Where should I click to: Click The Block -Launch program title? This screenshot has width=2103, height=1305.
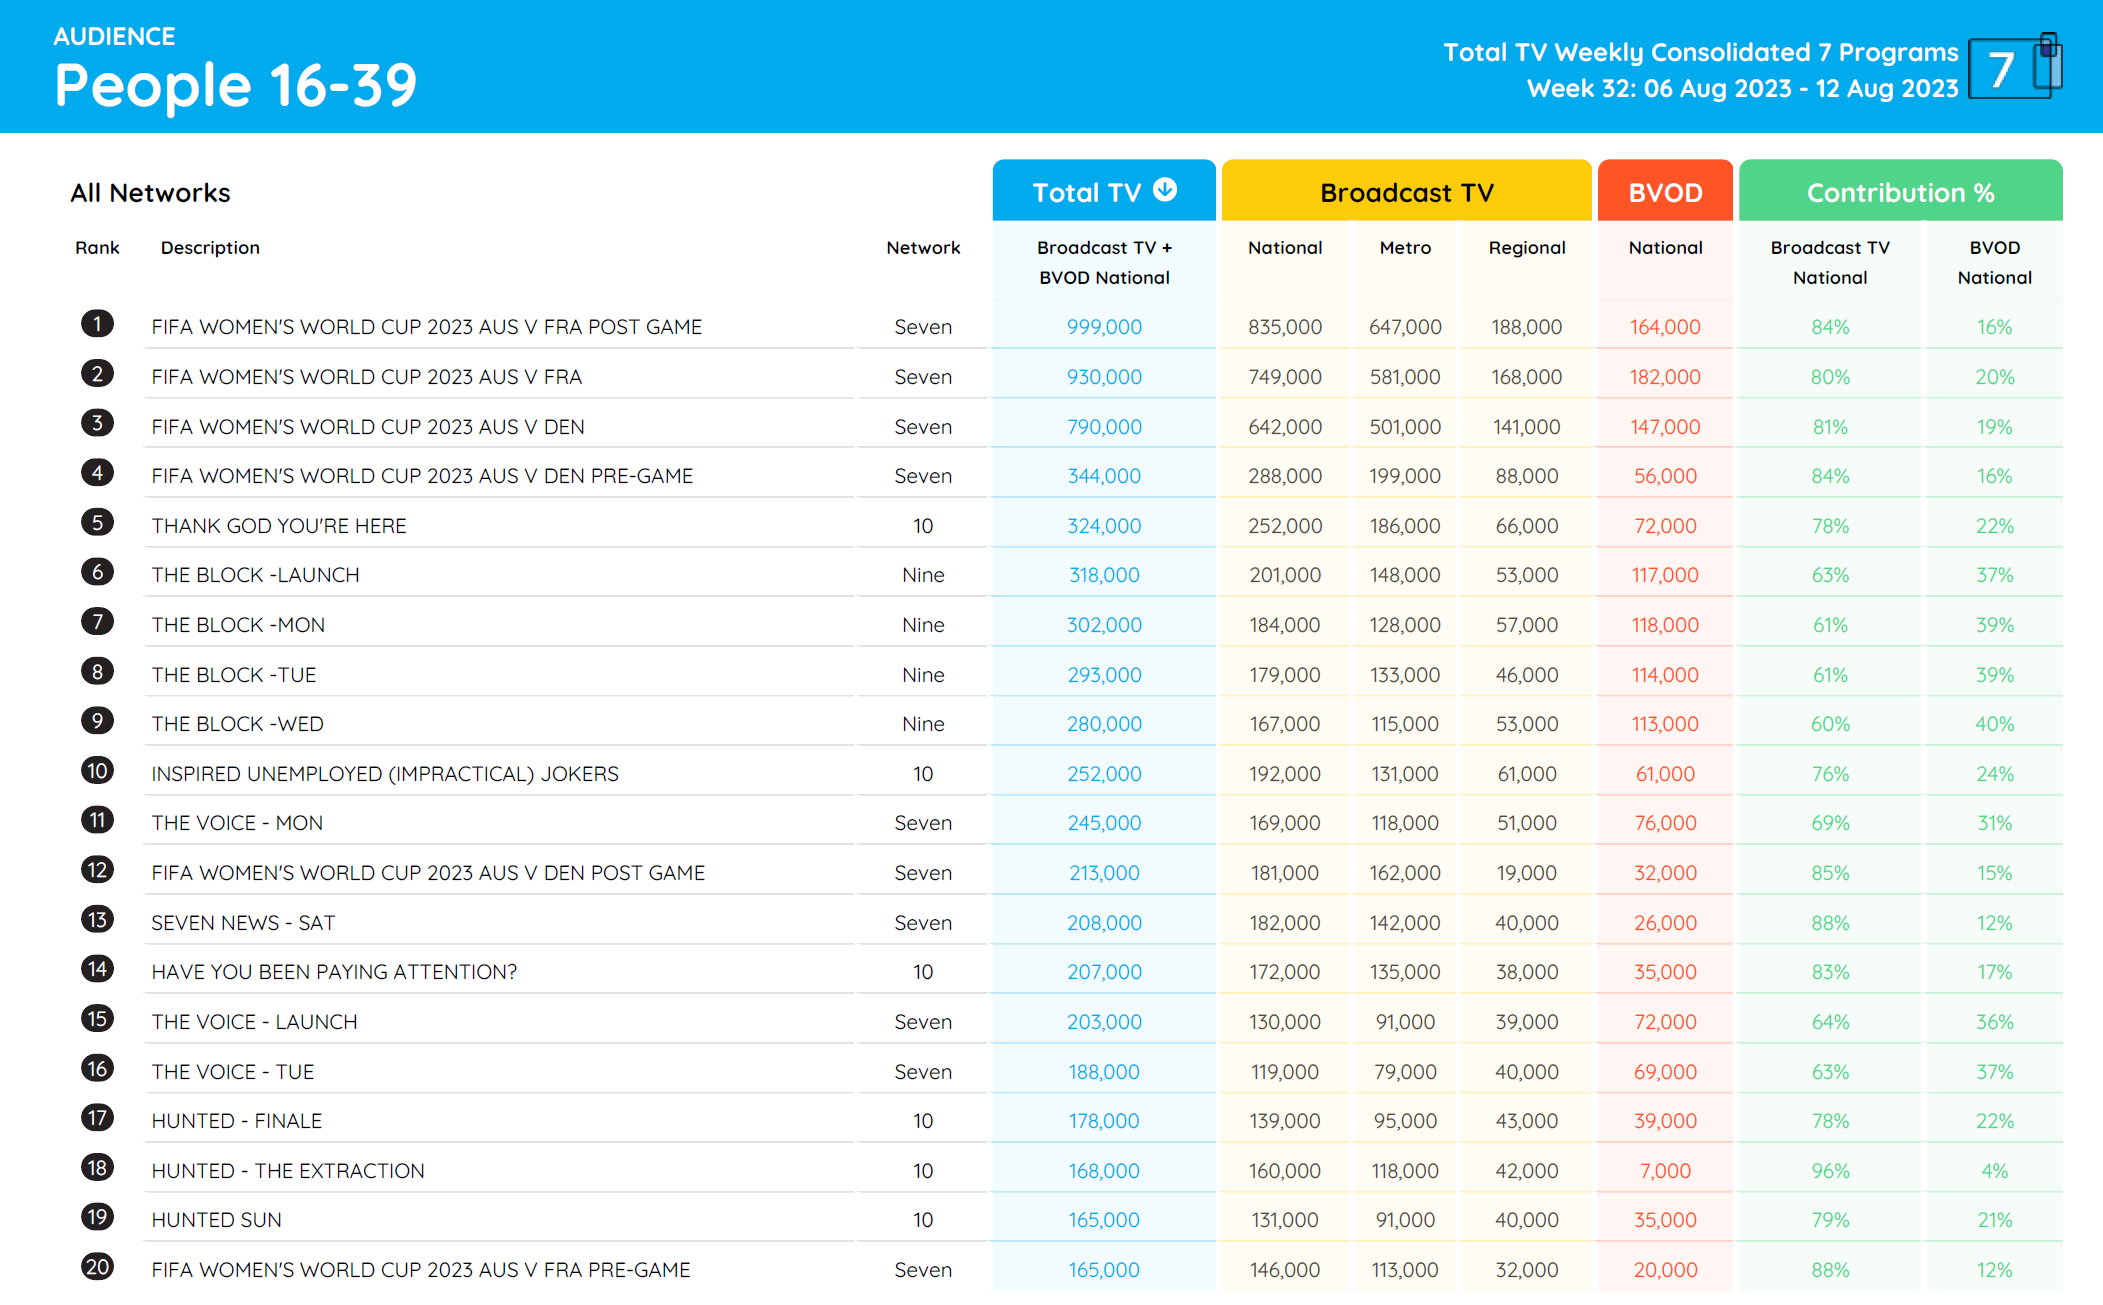[x=255, y=575]
